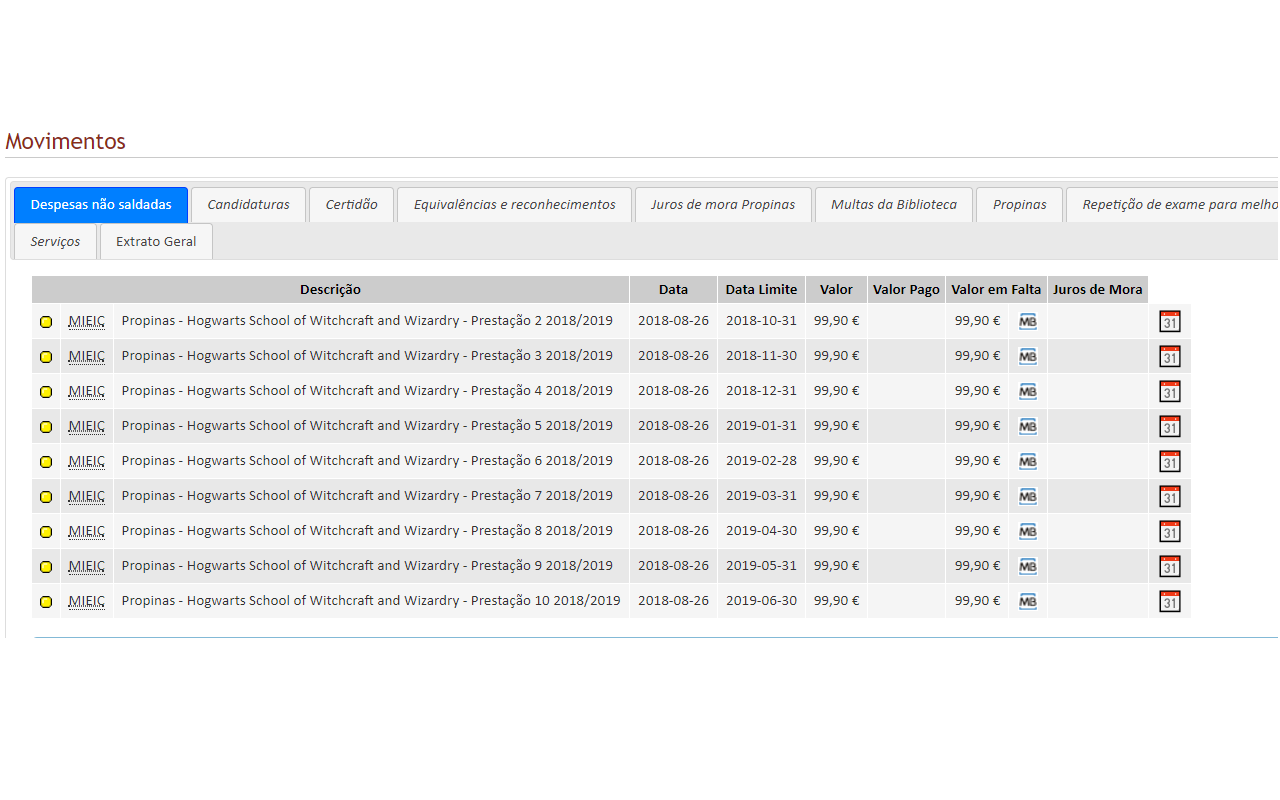Open the Repetição de exame tab

point(1172,205)
